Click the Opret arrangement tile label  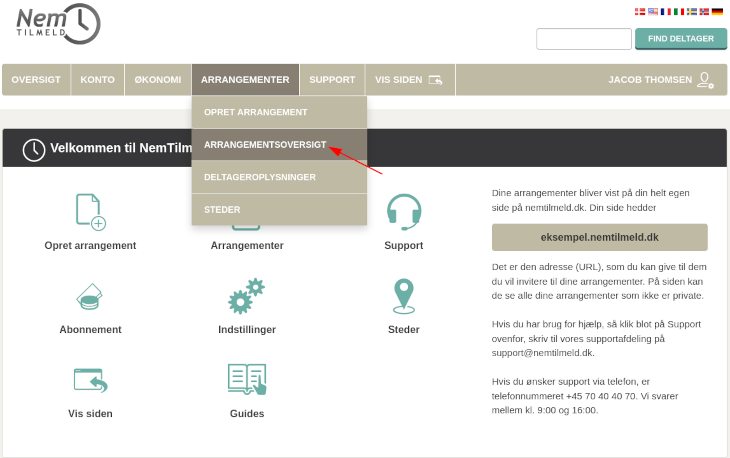coord(90,246)
